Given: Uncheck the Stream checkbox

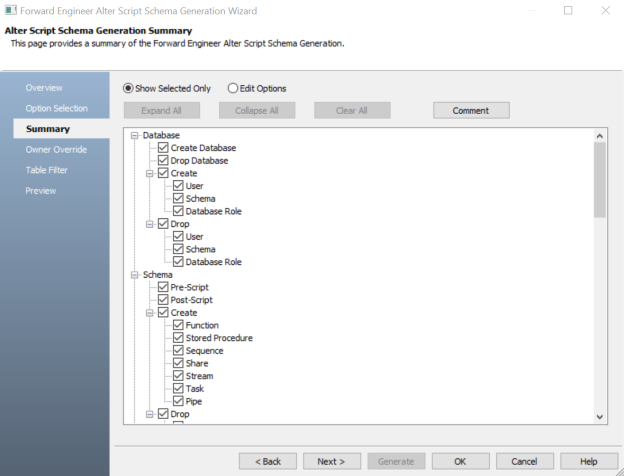Looking at the screenshot, I should (x=178, y=376).
